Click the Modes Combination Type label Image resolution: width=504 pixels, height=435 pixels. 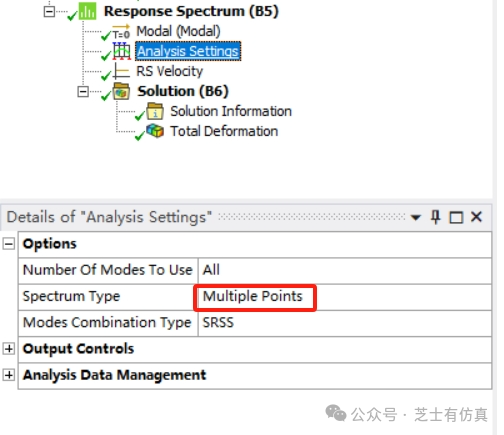point(107,323)
